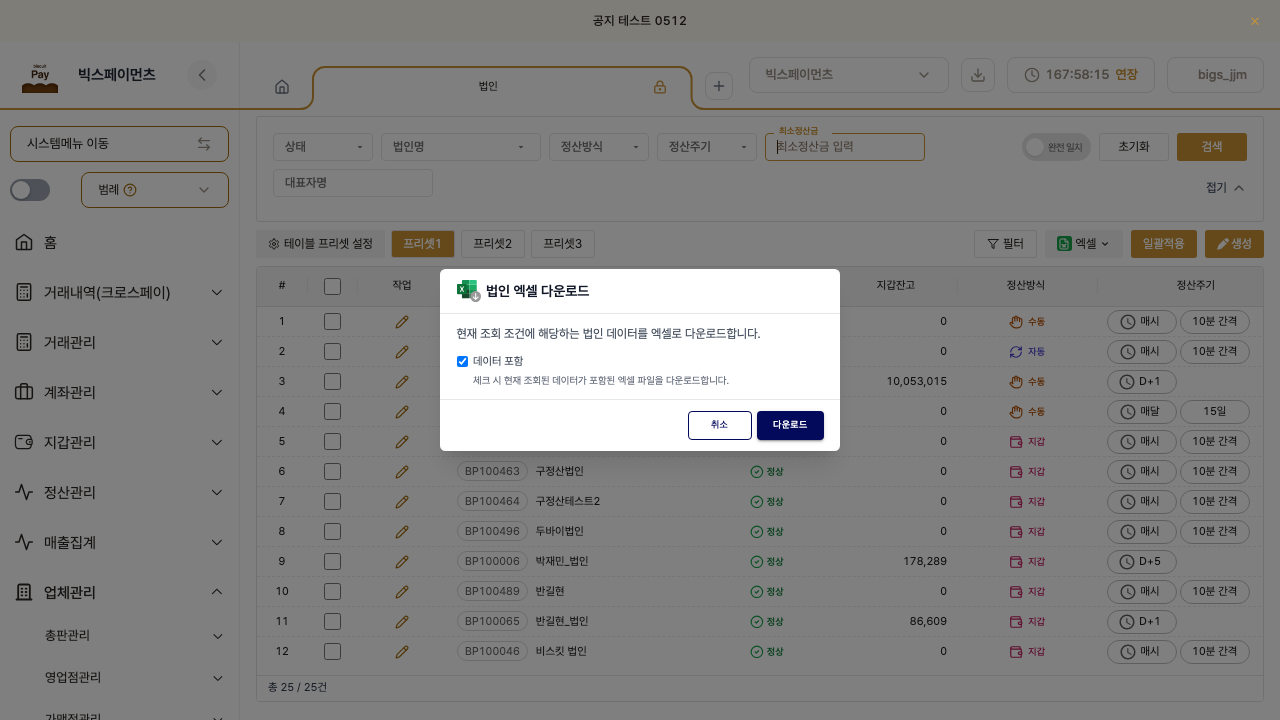The image size is (1280, 720).
Task: Click edit pencil icon in row 12
Action: click(402, 651)
